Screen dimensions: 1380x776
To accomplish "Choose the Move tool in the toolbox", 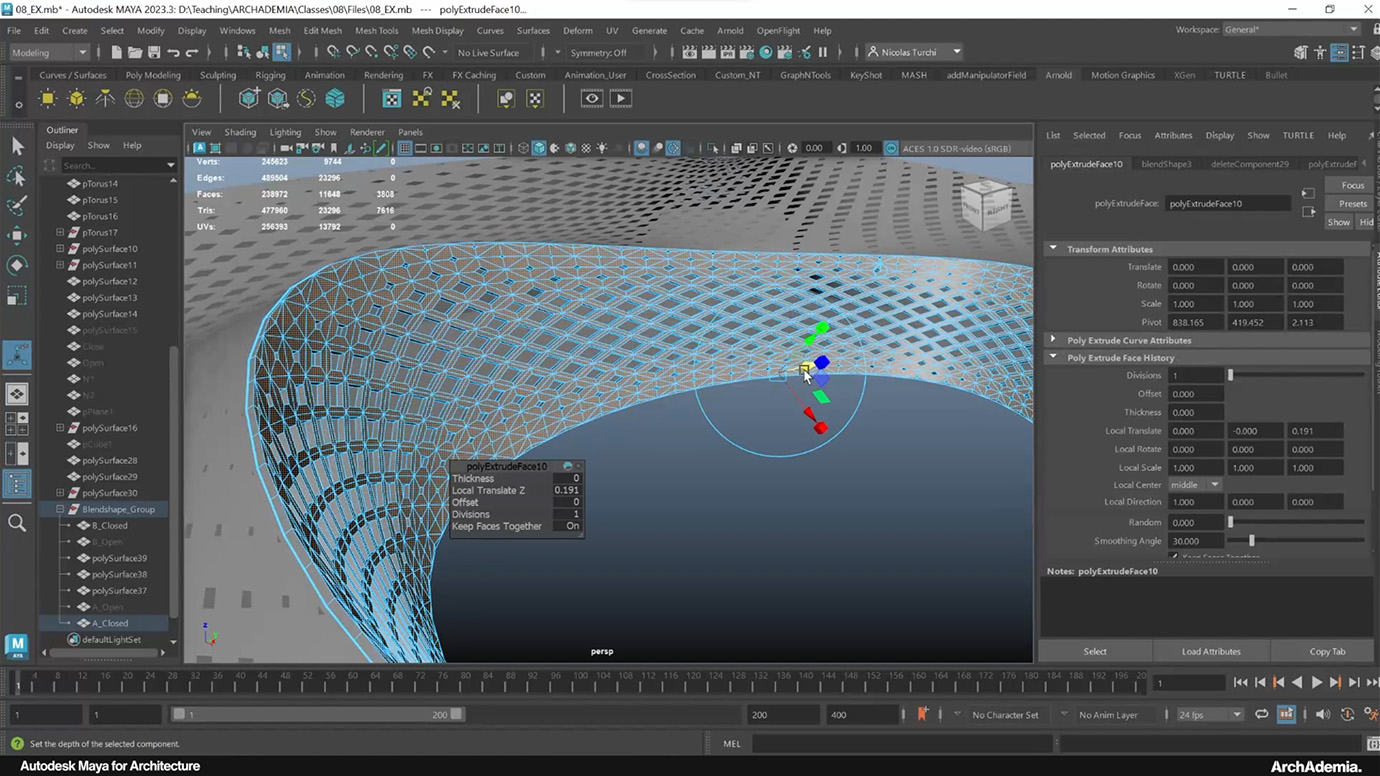I will 17,235.
